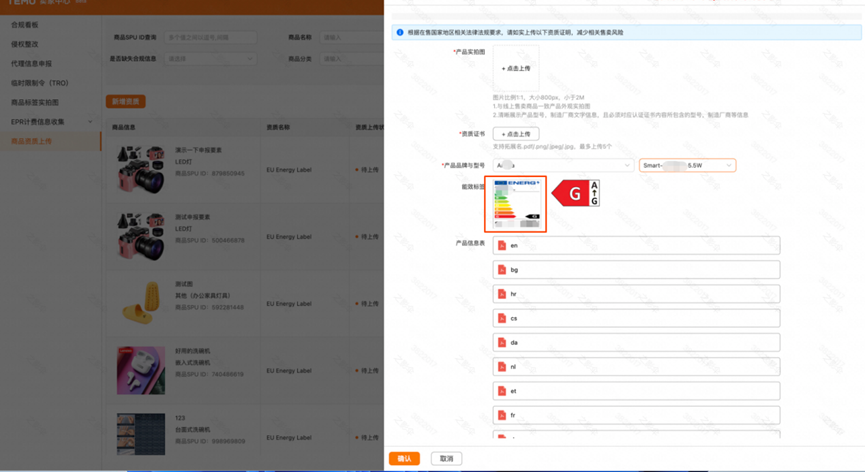Click the blue info icon in the notice banner
The width and height of the screenshot is (865, 472).
[400, 33]
